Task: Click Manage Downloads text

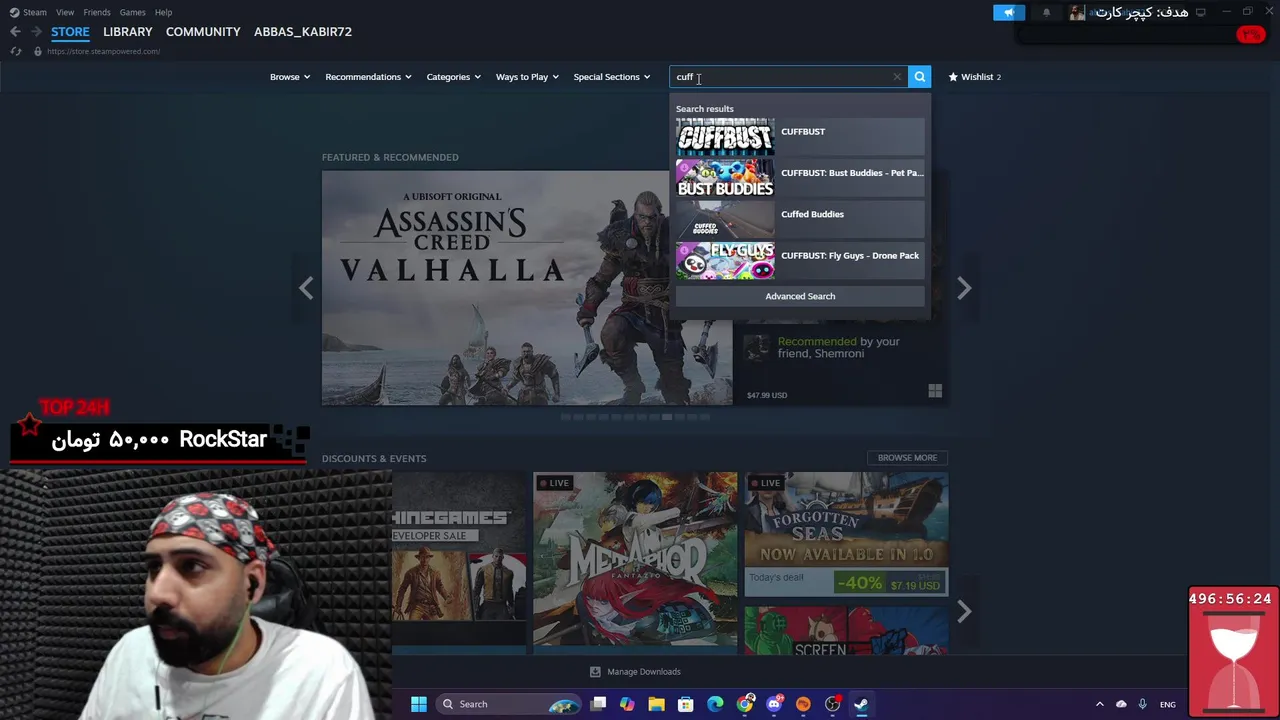Action: point(644,672)
